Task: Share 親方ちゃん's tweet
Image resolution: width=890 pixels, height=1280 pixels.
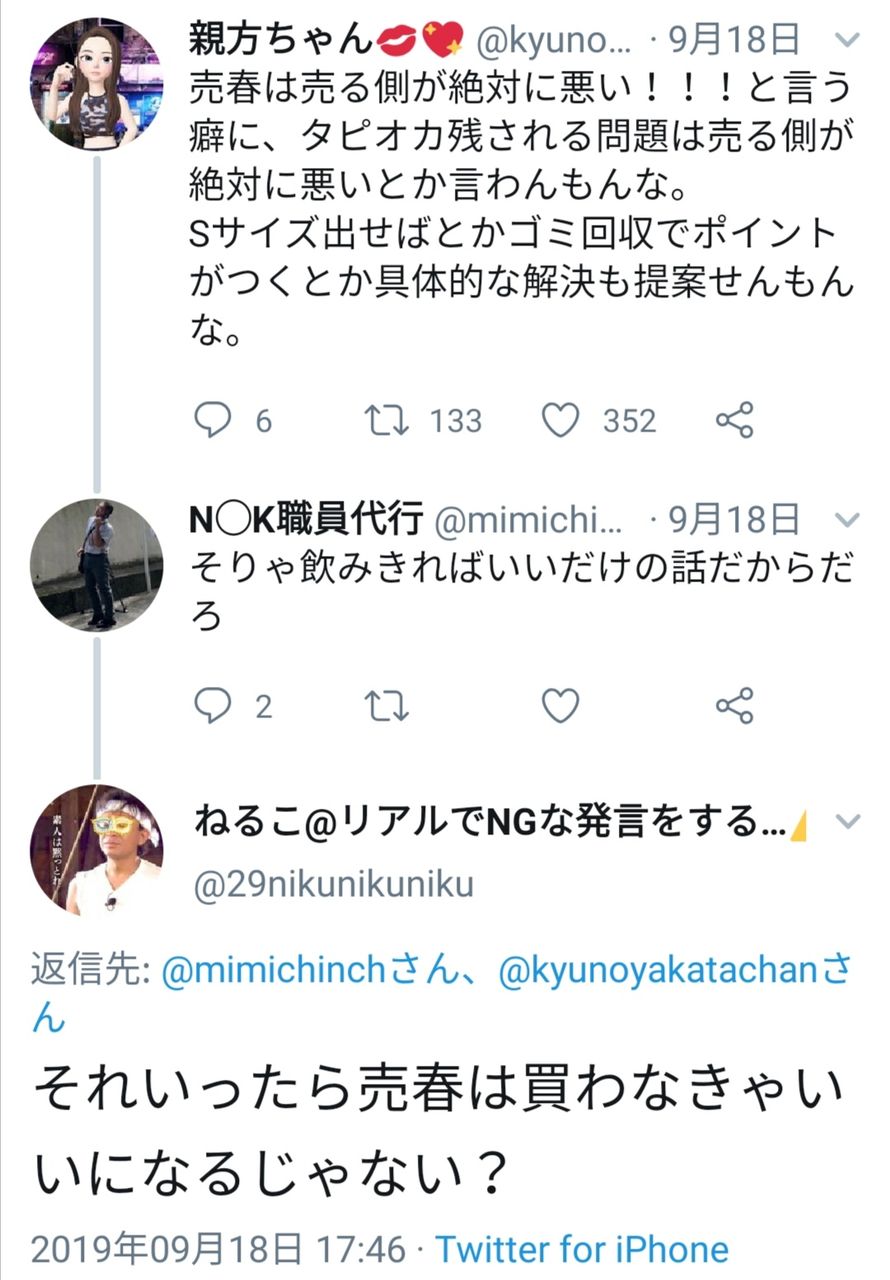Action: (735, 420)
